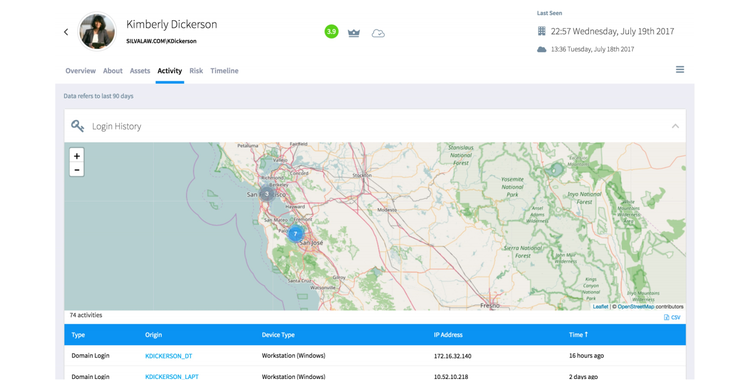The image size is (750, 380).
Task: Click the building icon beside last seen time
Action: (x=541, y=31)
